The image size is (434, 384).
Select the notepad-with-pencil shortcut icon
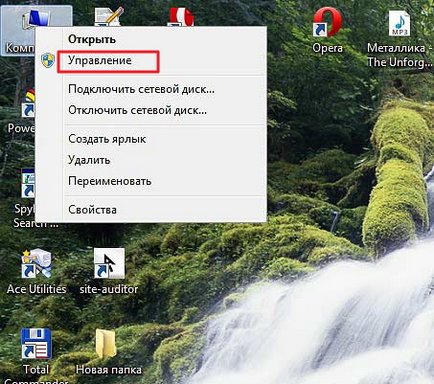pyautogui.click(x=109, y=17)
